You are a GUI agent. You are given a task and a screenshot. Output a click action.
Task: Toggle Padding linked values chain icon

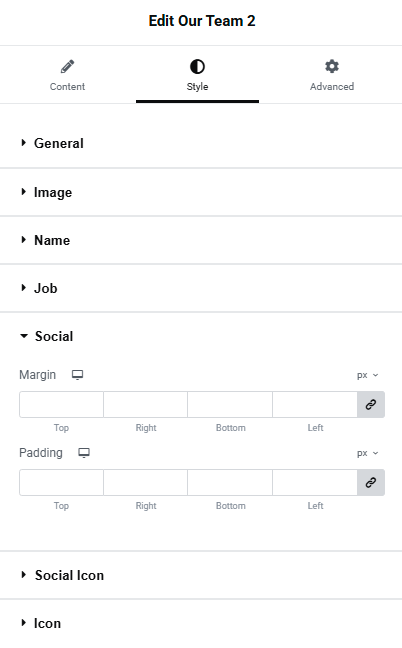(371, 482)
